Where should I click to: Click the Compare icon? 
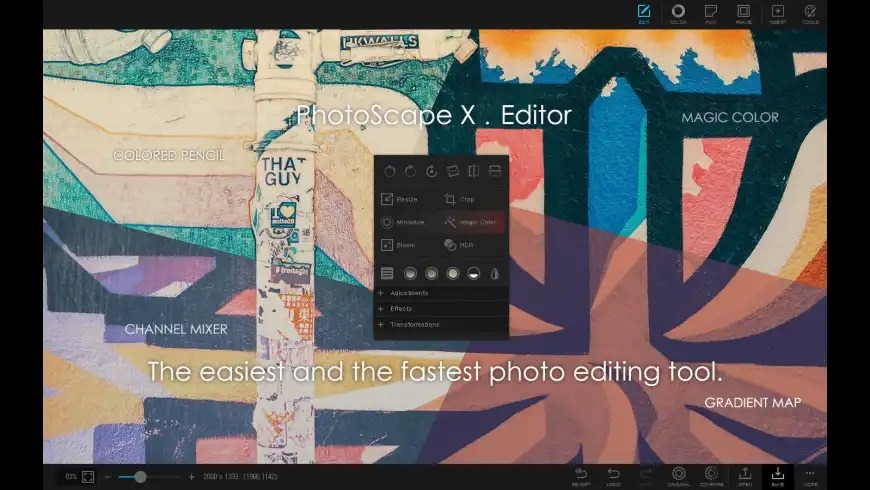tap(711, 477)
